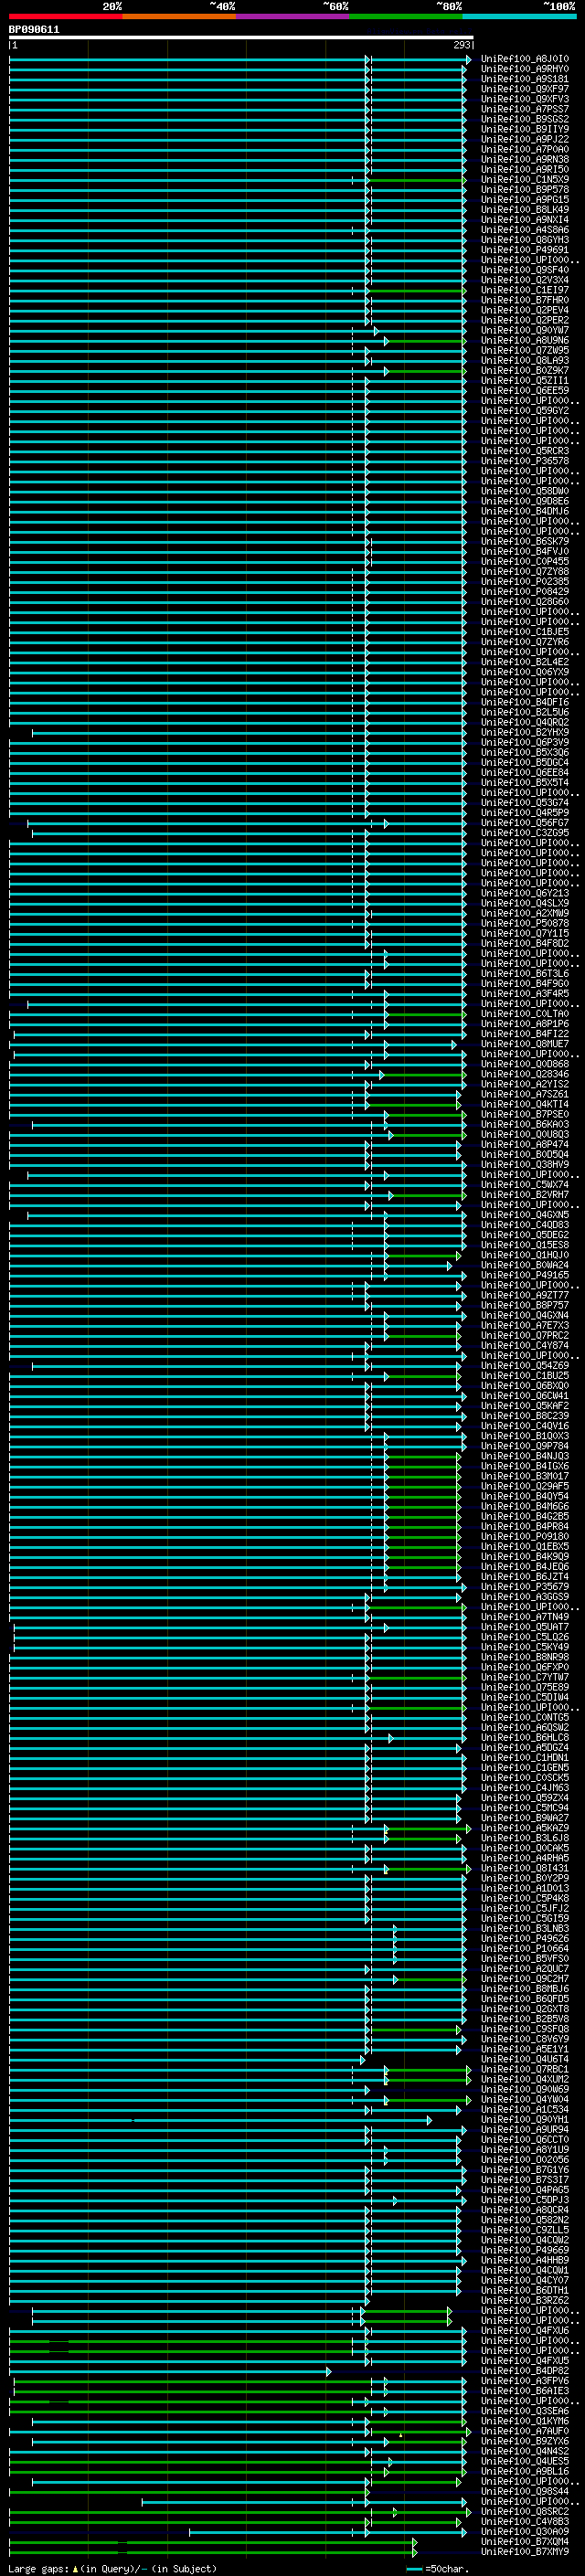The image size is (585, 2576).
Task: Click label UniRef100_B4NJQ3
Action: coord(524,1456)
